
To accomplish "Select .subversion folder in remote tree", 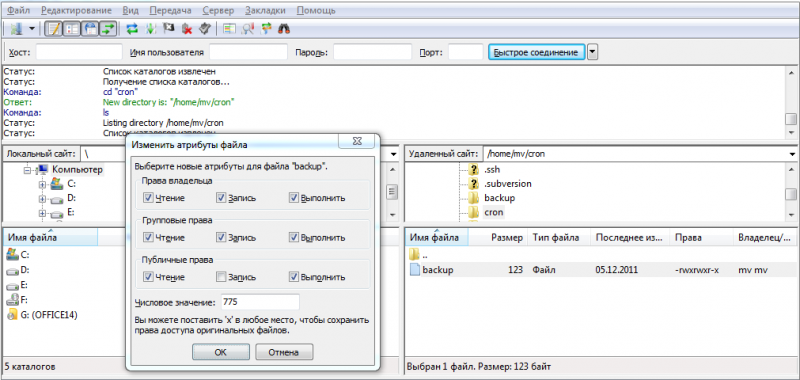I will (507, 184).
